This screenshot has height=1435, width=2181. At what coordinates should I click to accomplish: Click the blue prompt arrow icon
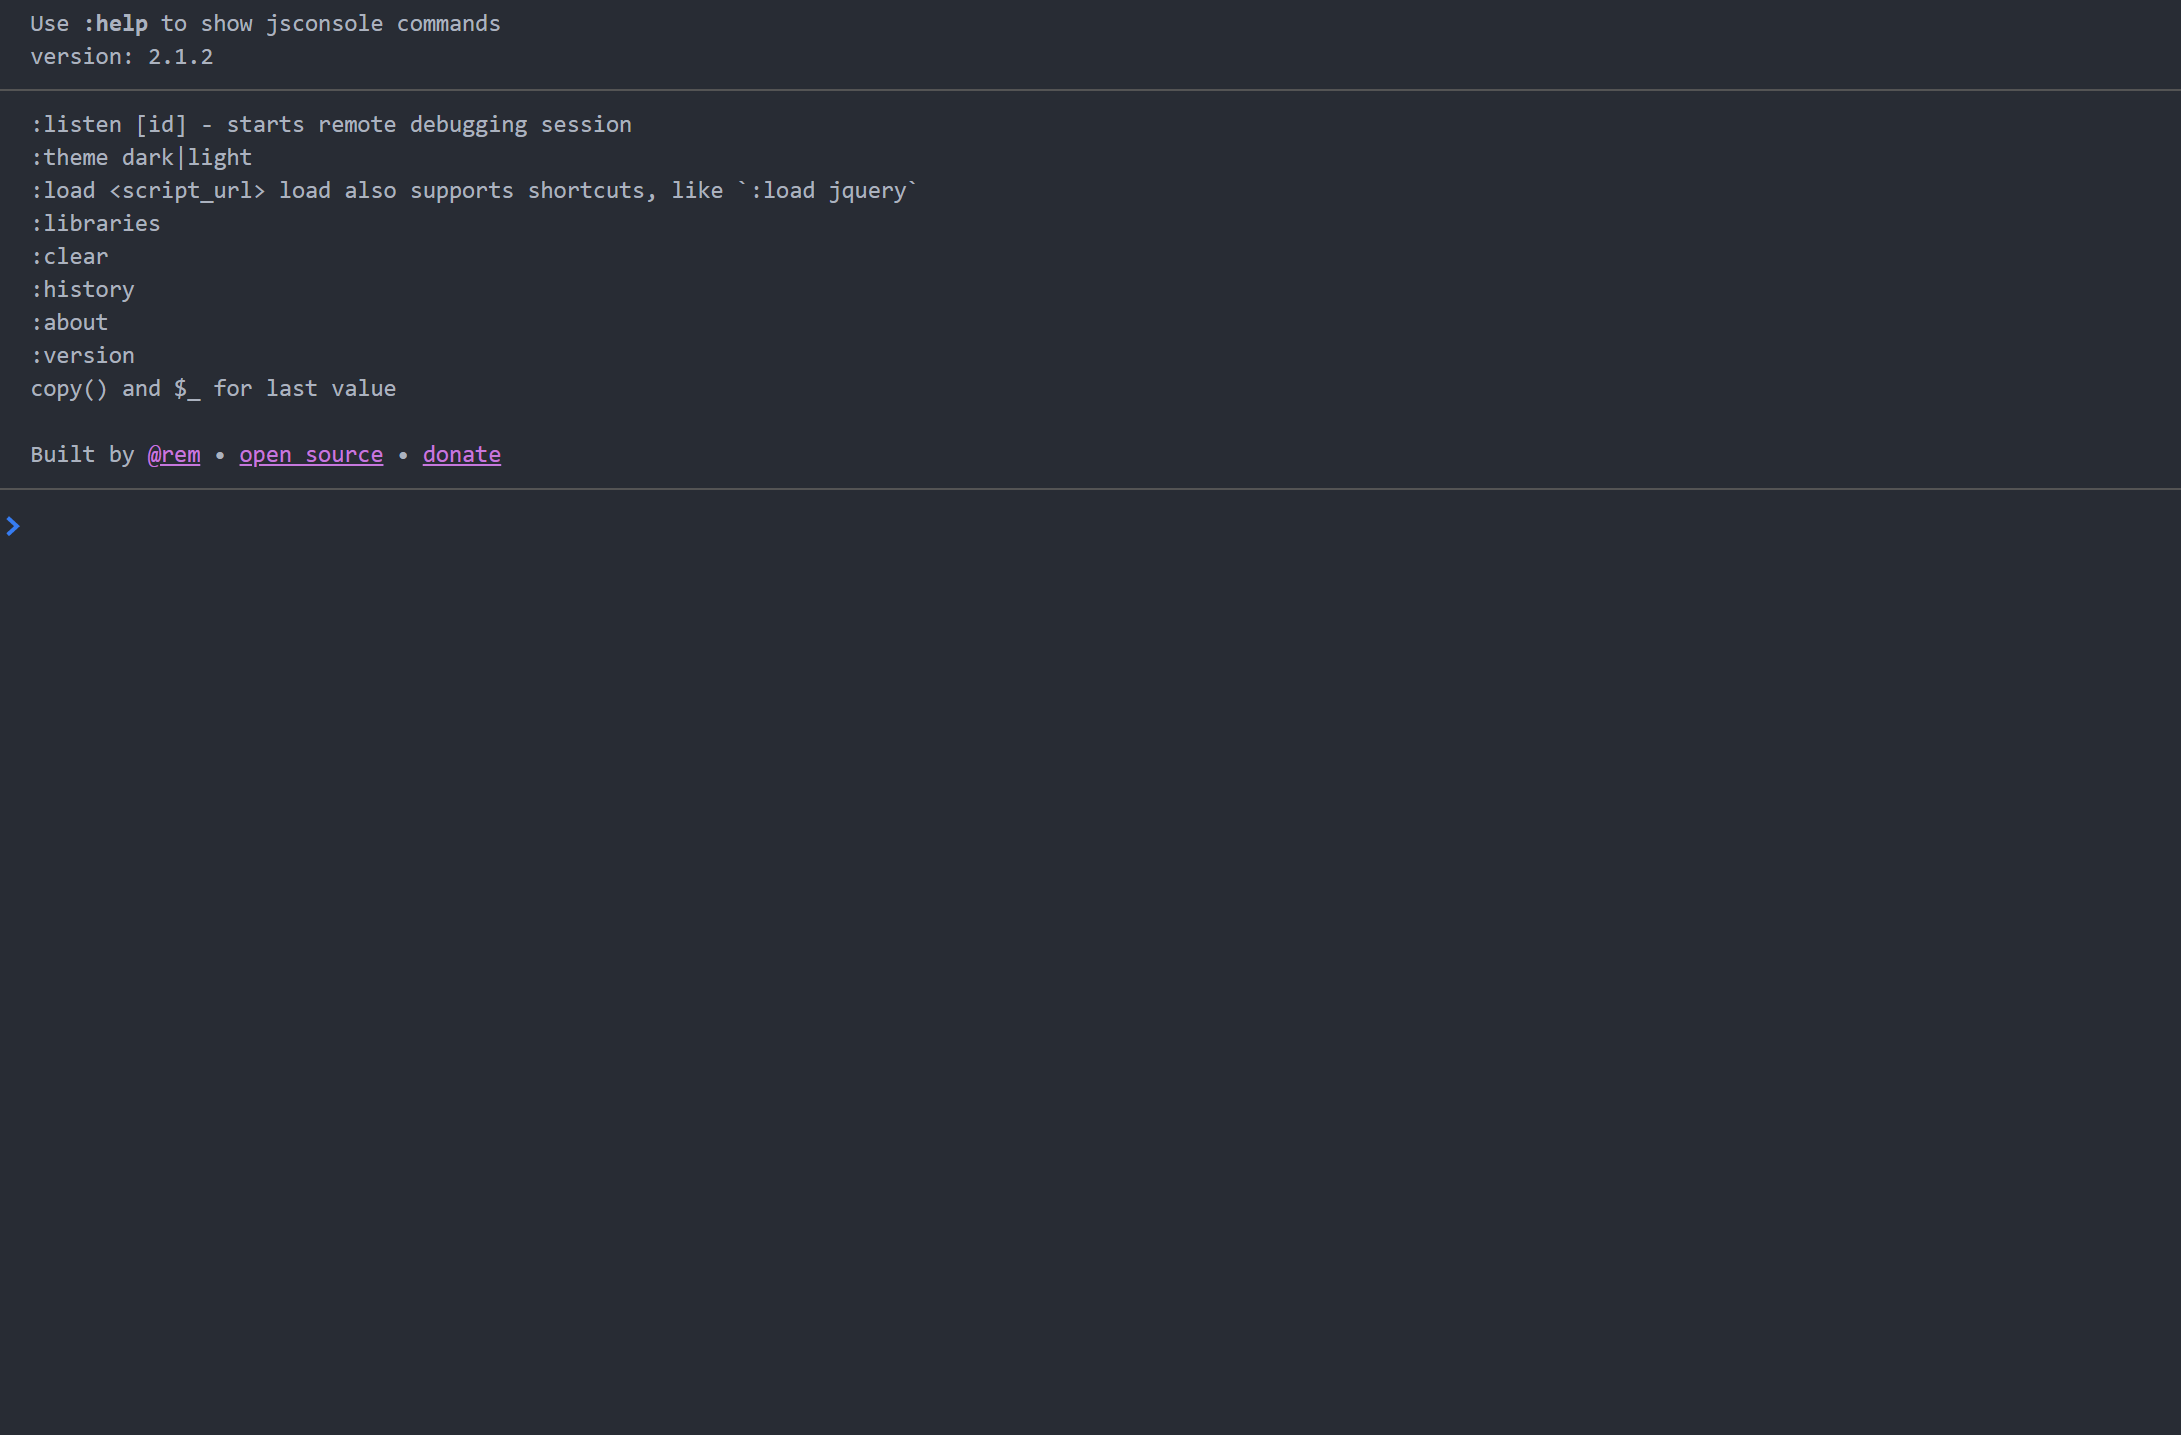click(x=13, y=525)
